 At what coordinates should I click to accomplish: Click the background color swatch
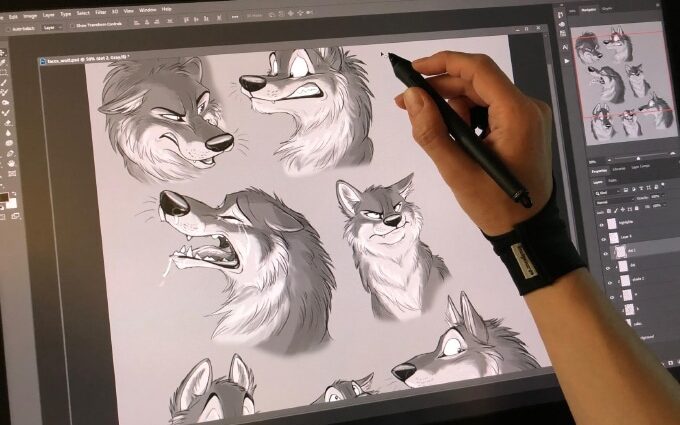point(12,203)
